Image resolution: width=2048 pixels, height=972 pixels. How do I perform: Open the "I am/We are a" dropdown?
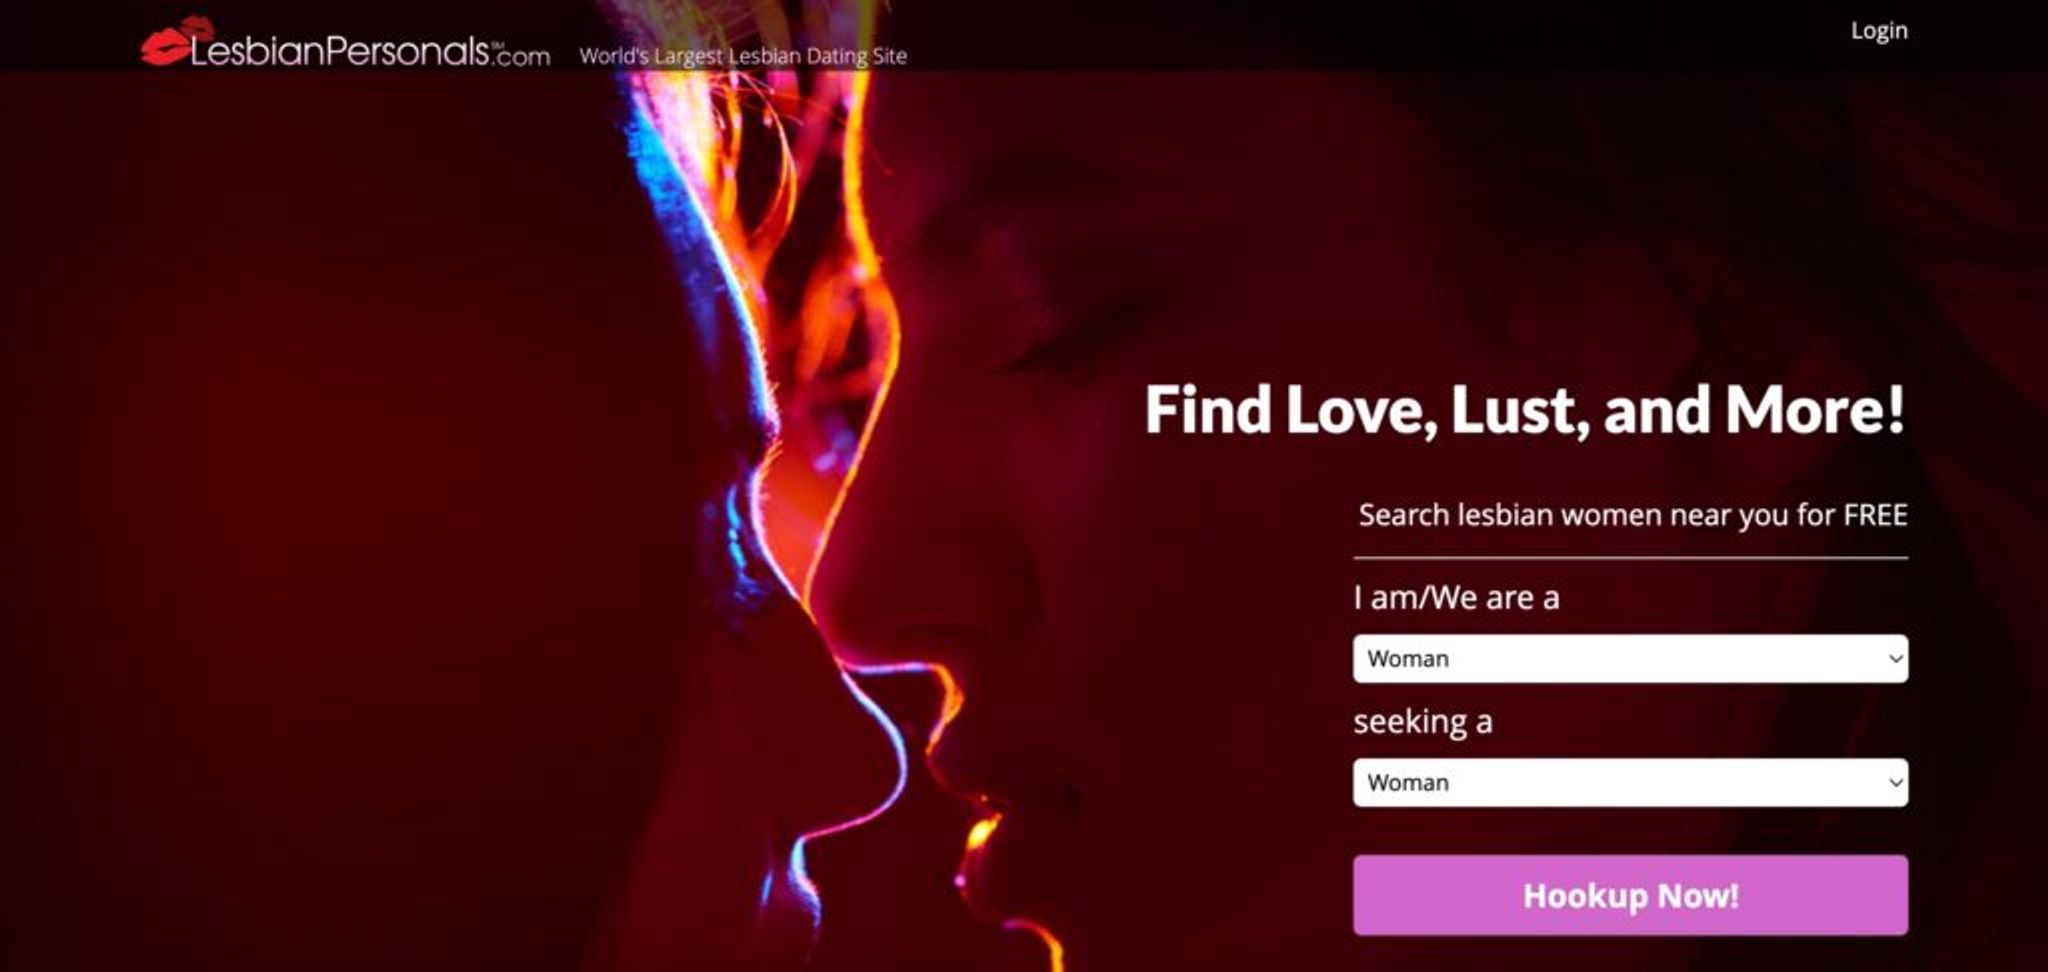pyautogui.click(x=1630, y=659)
